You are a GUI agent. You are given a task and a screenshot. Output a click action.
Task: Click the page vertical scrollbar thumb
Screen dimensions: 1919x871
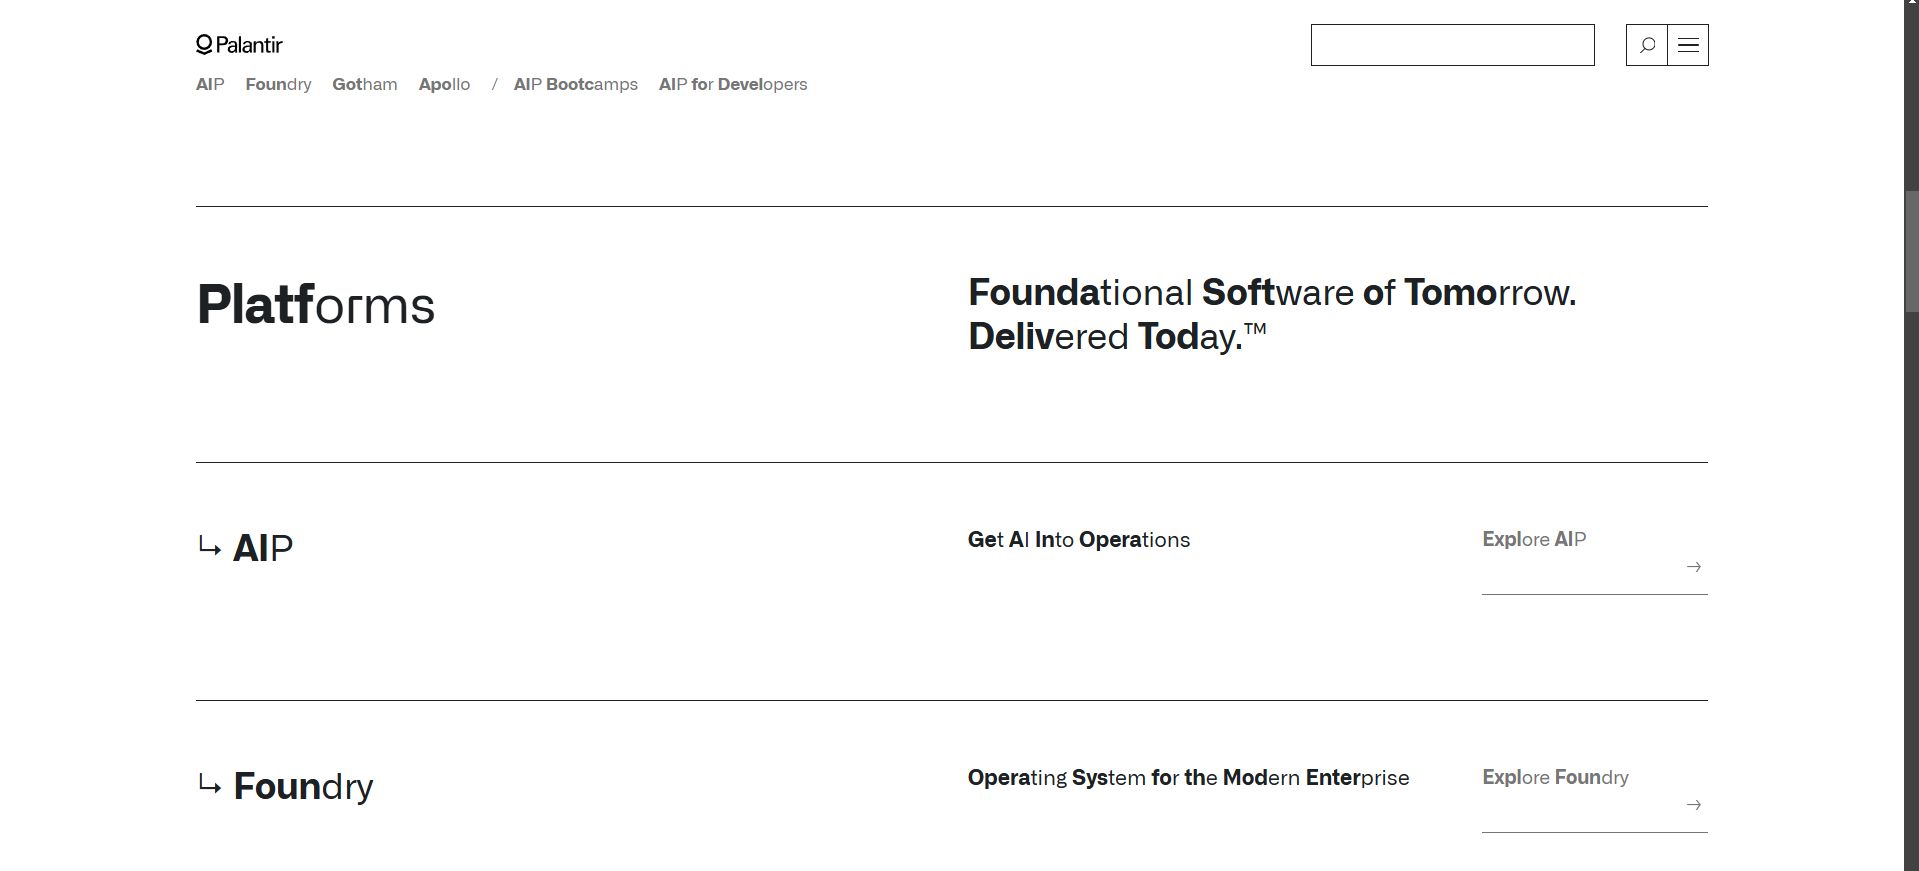[x=1911, y=252]
